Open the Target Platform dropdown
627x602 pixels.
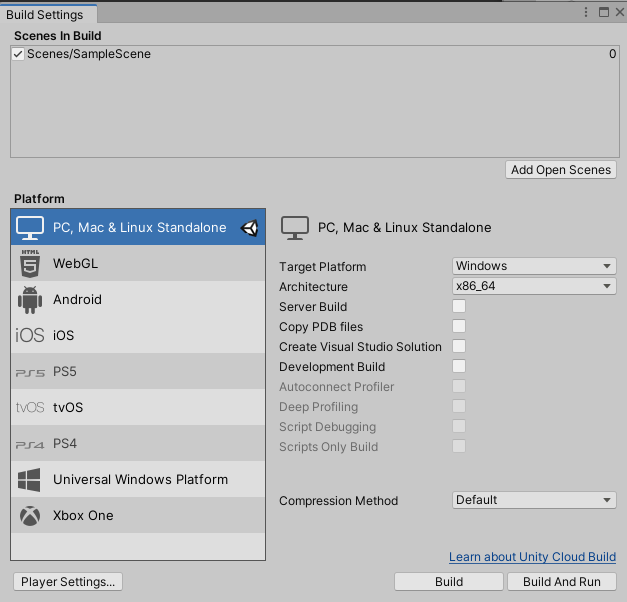pyautogui.click(x=534, y=266)
